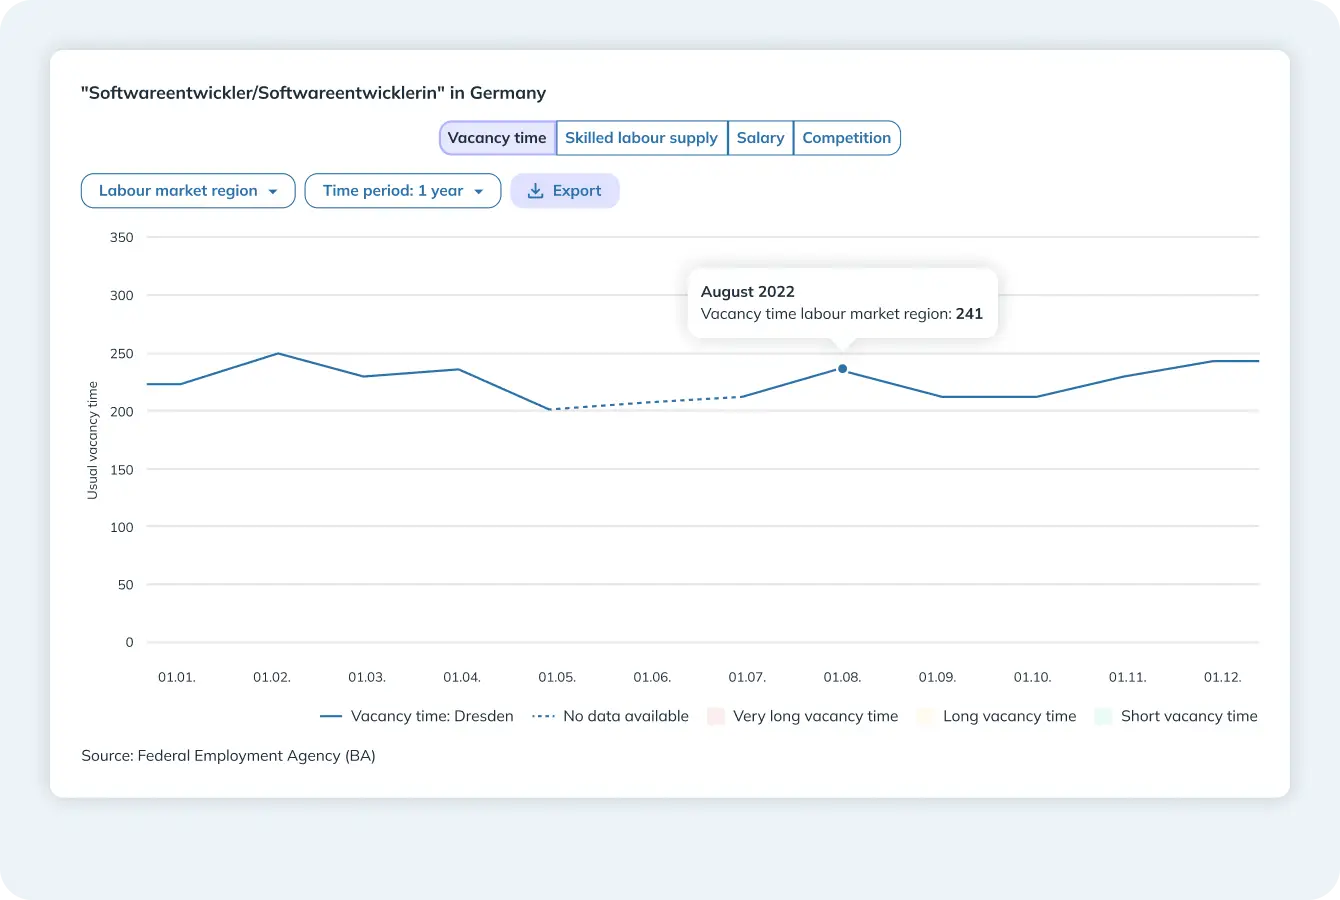
Task: Click the yellow Long vacancy time swatch
Action: [926, 716]
